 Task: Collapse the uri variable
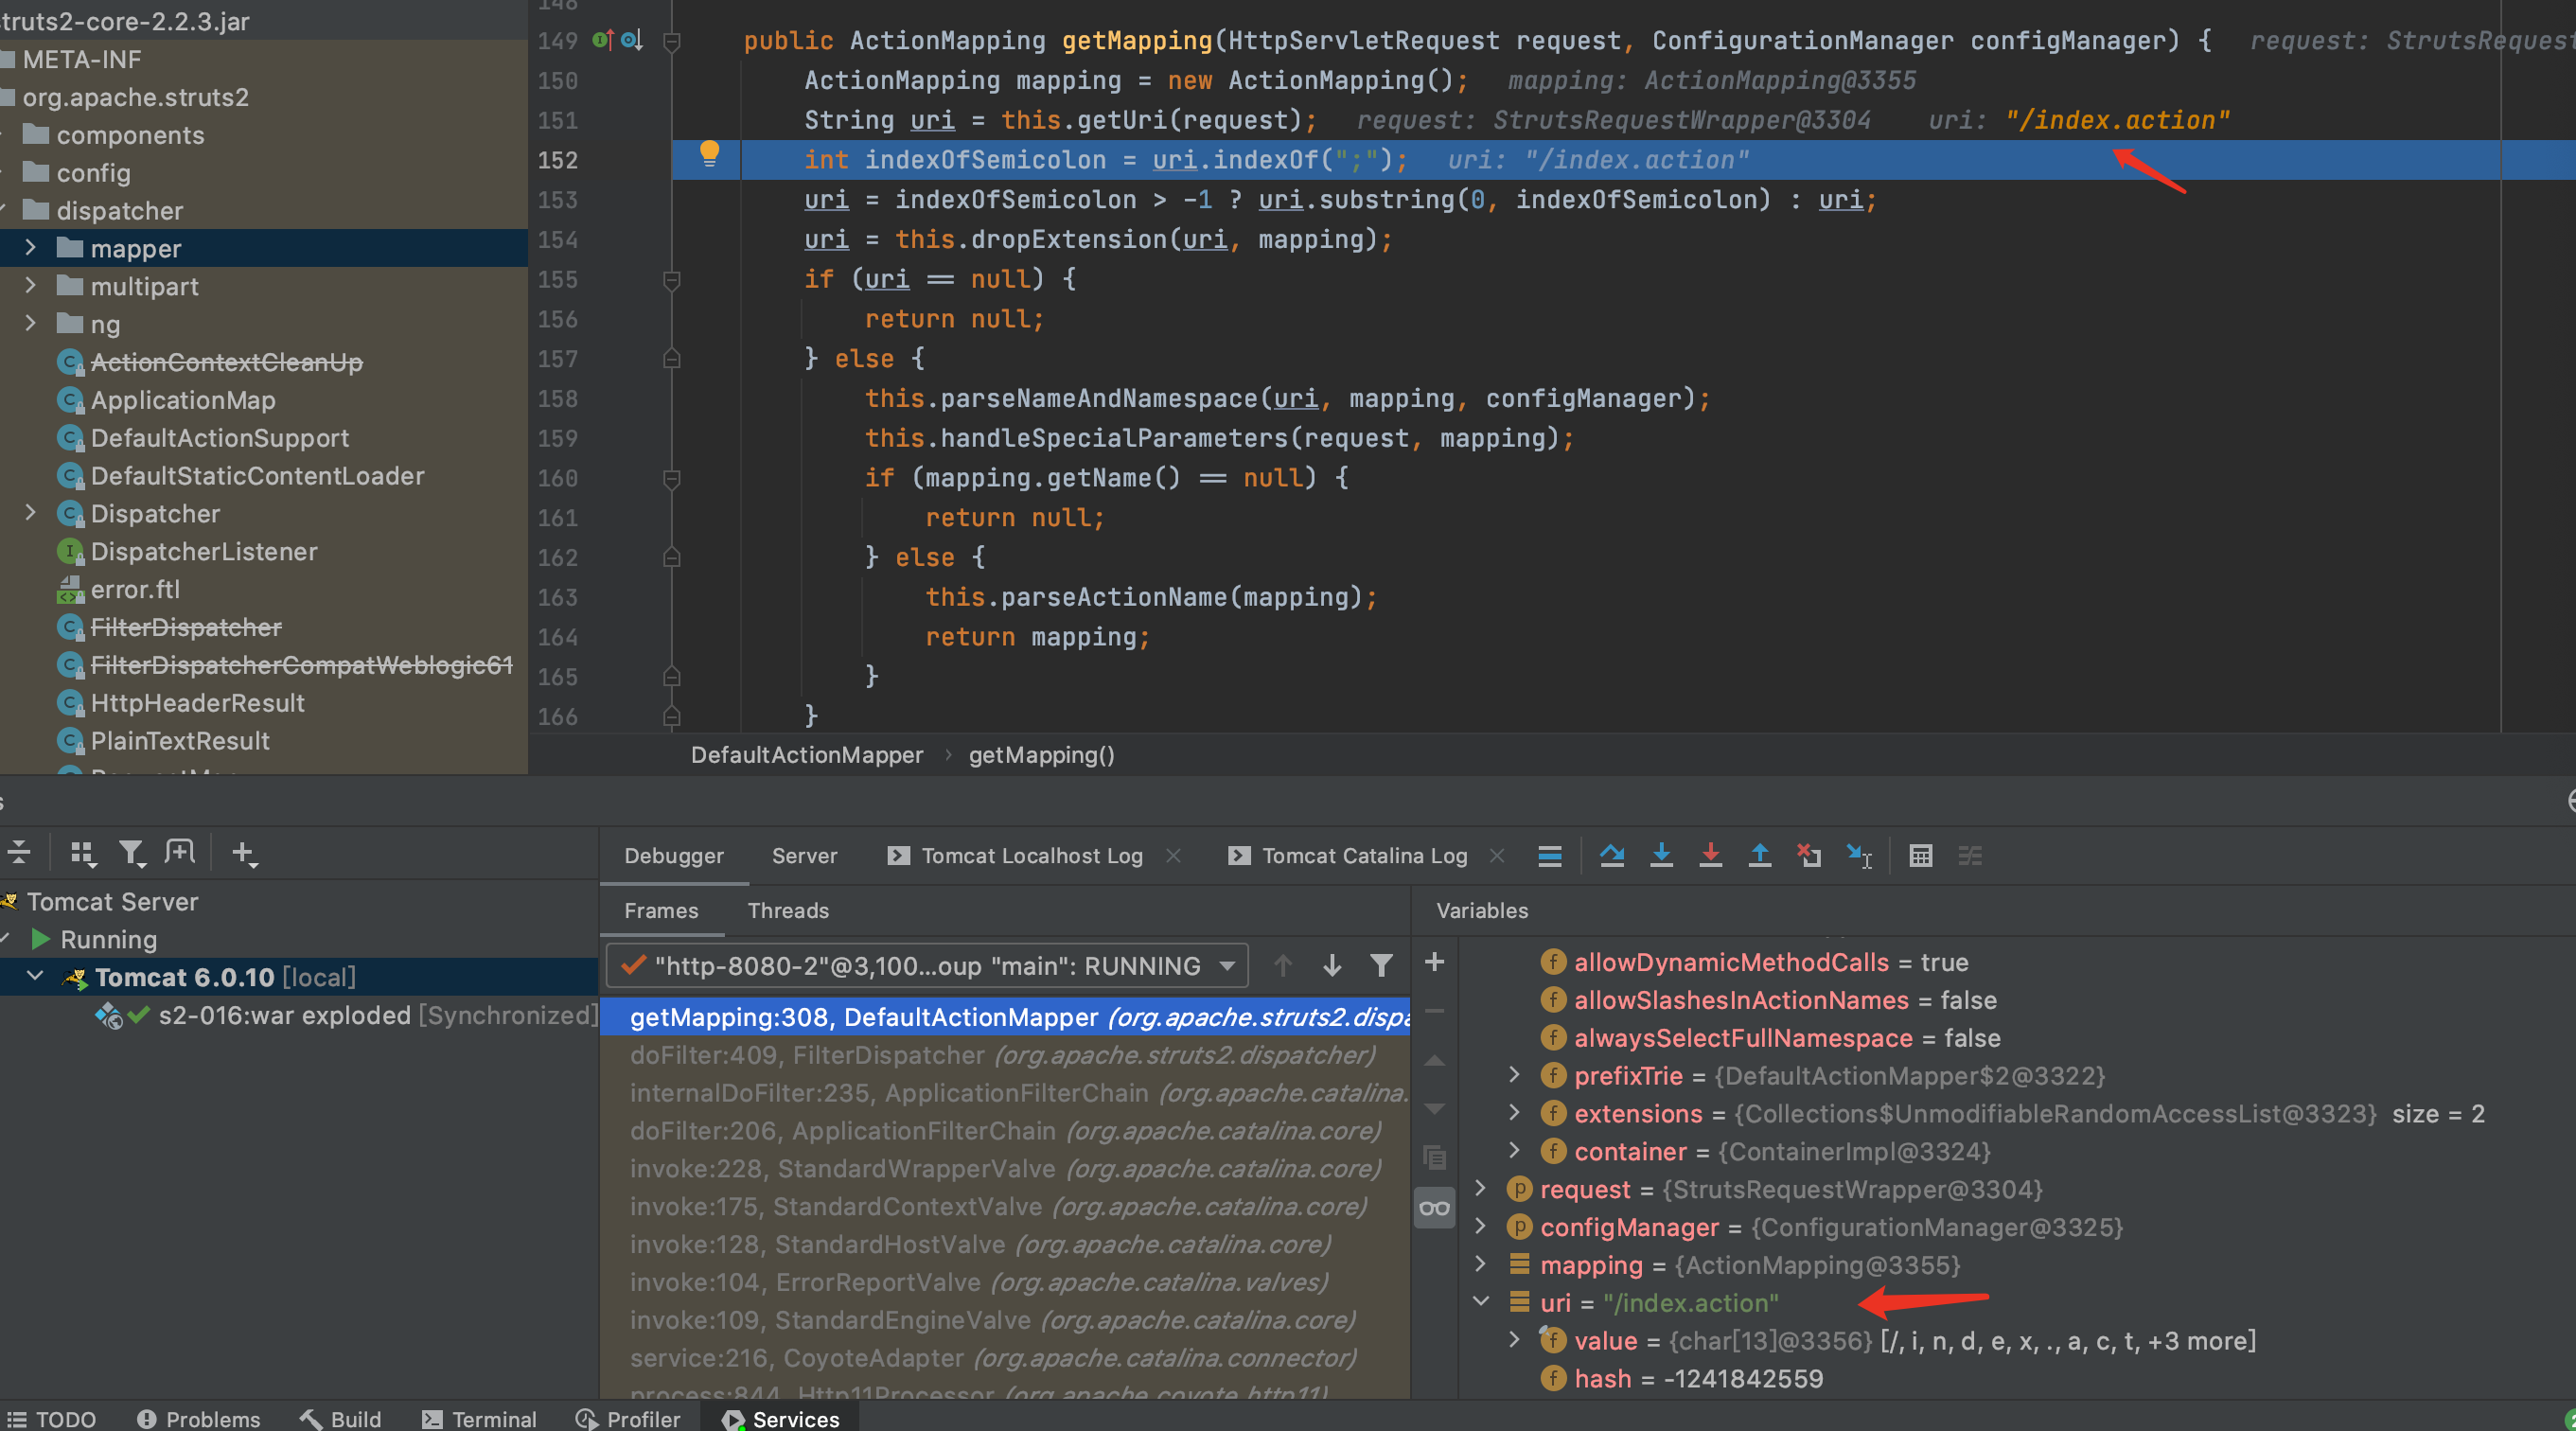[x=1481, y=1302]
